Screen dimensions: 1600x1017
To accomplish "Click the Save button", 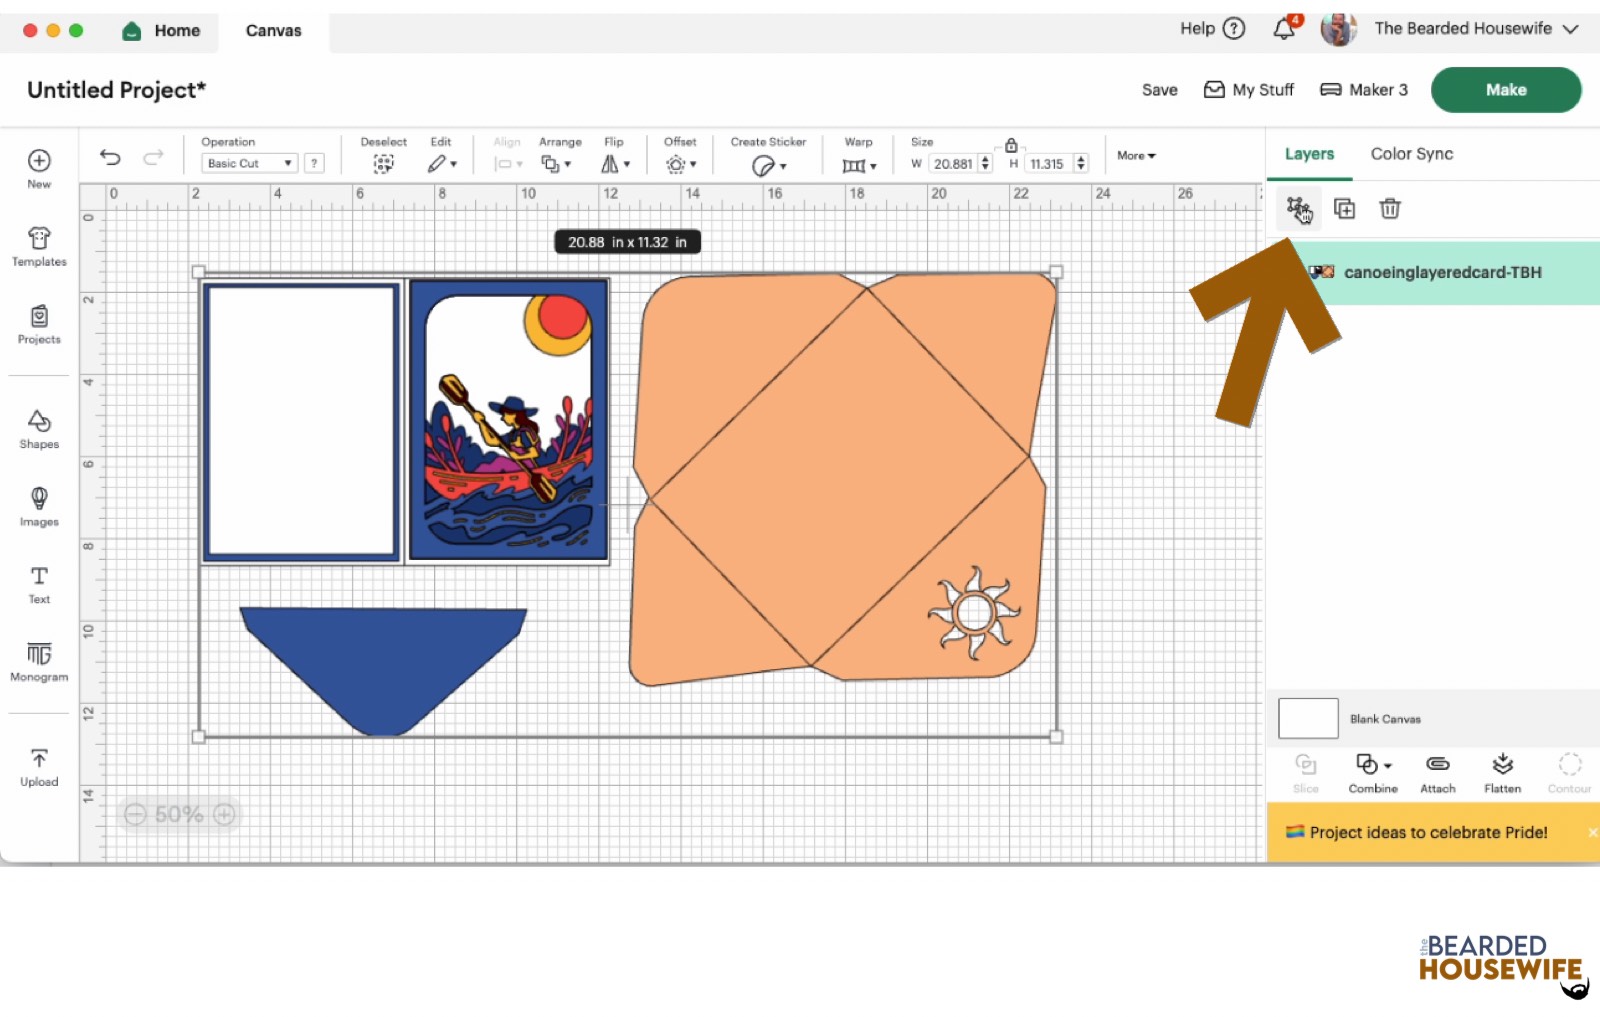I will (1159, 90).
